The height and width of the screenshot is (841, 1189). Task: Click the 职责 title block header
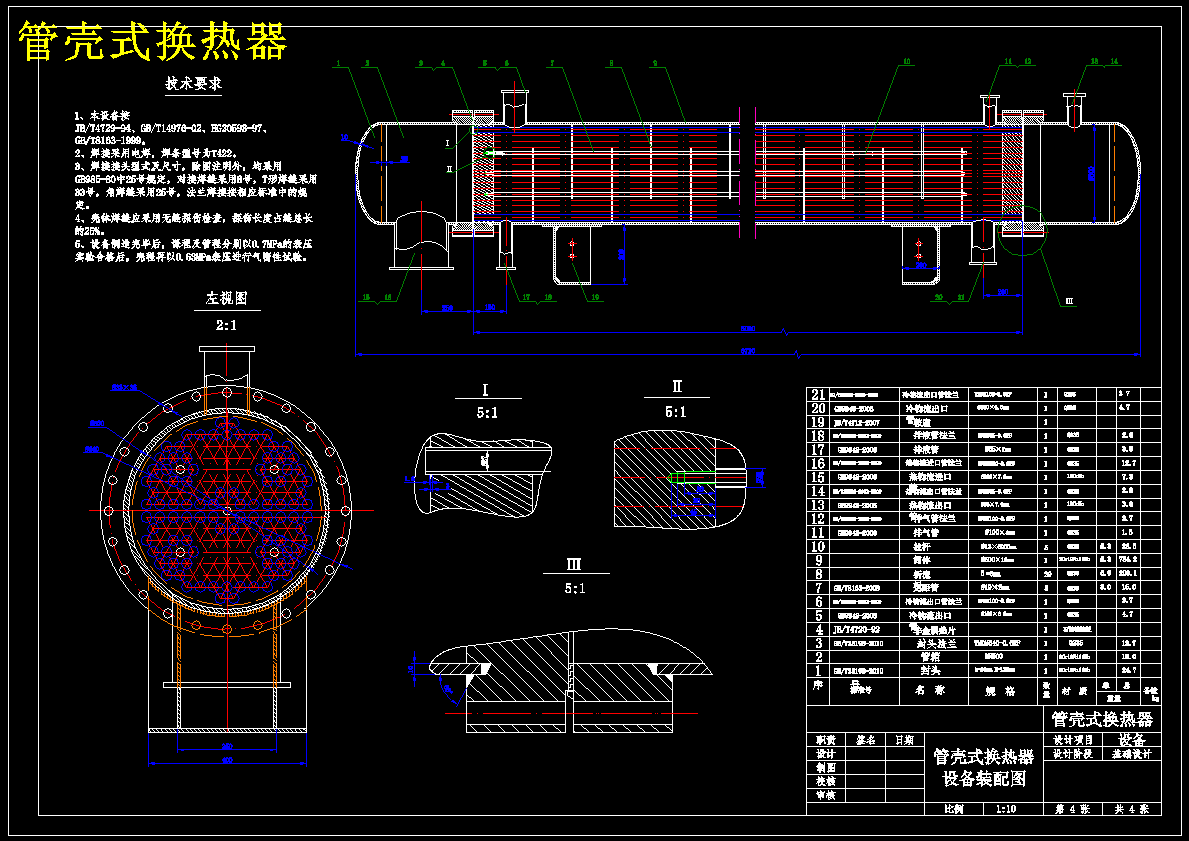(x=826, y=740)
